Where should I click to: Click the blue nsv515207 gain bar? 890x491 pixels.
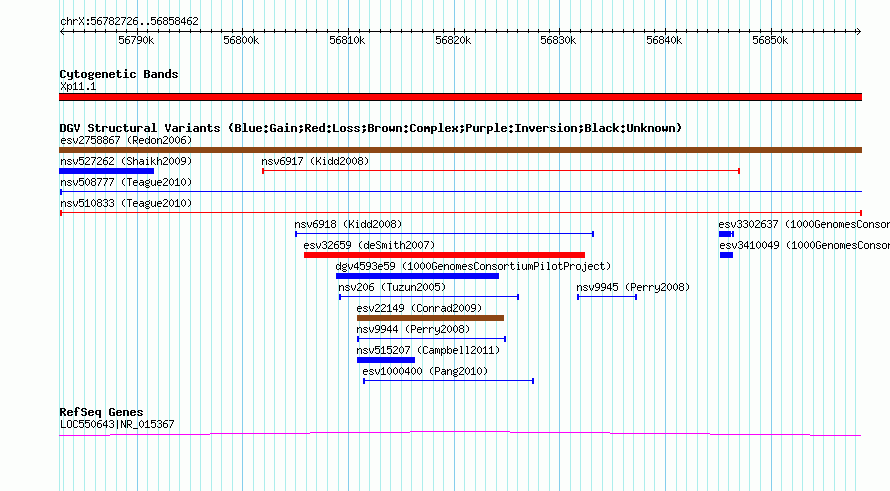[386, 360]
